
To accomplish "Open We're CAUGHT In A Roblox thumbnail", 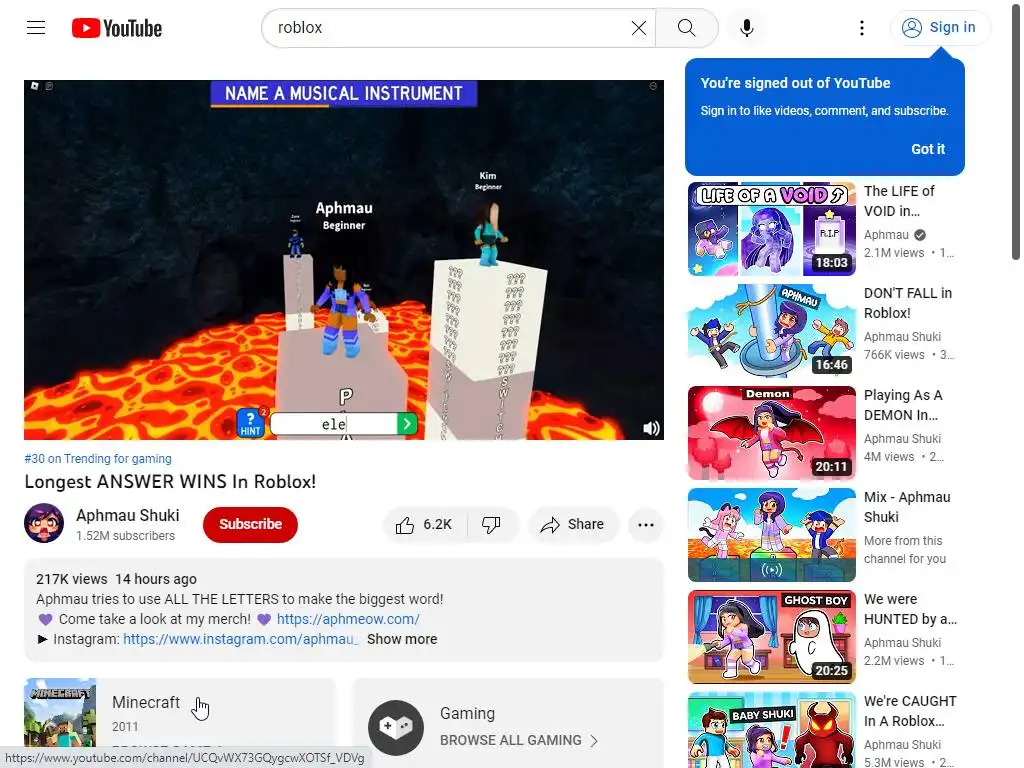I will point(771,730).
